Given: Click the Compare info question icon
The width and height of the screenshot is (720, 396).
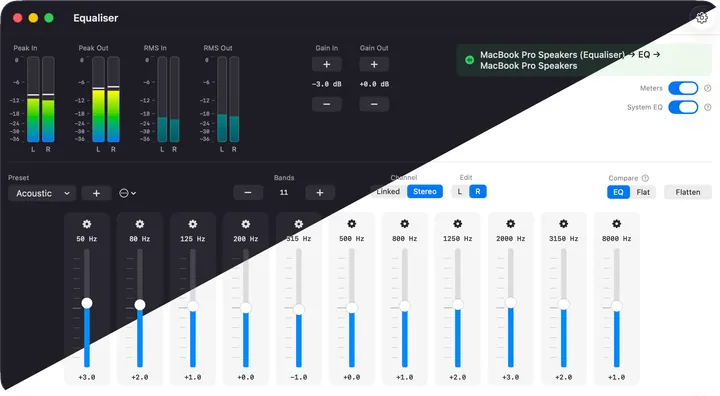Looking at the screenshot, I should 645,178.
